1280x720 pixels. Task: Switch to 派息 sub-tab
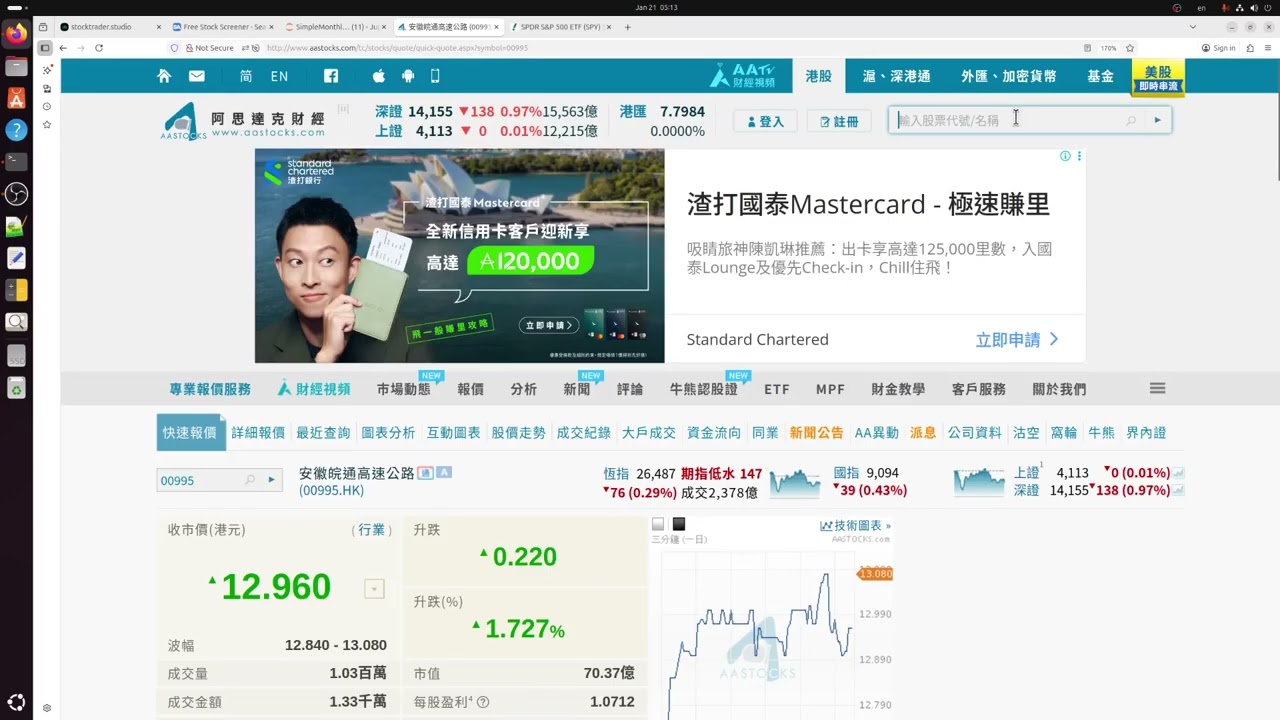tap(923, 433)
